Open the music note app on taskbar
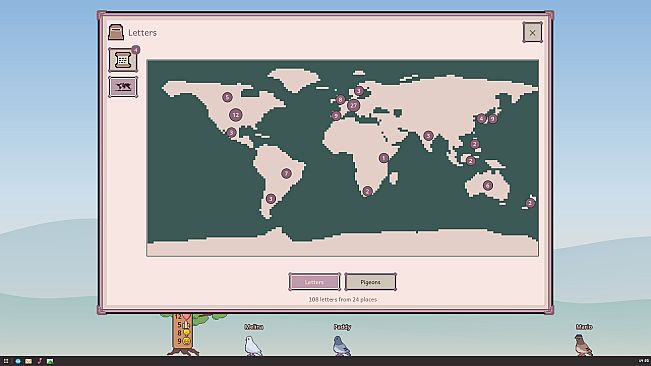 coord(39,361)
